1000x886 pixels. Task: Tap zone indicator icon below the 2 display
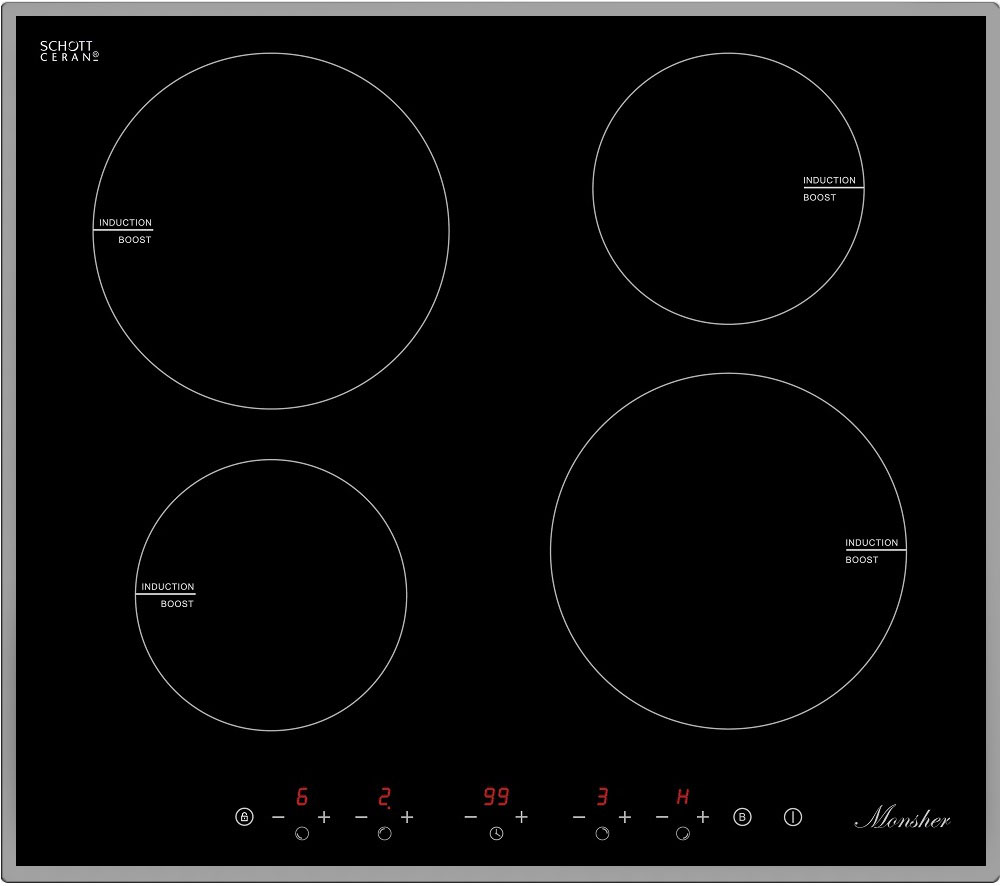coord(385,834)
